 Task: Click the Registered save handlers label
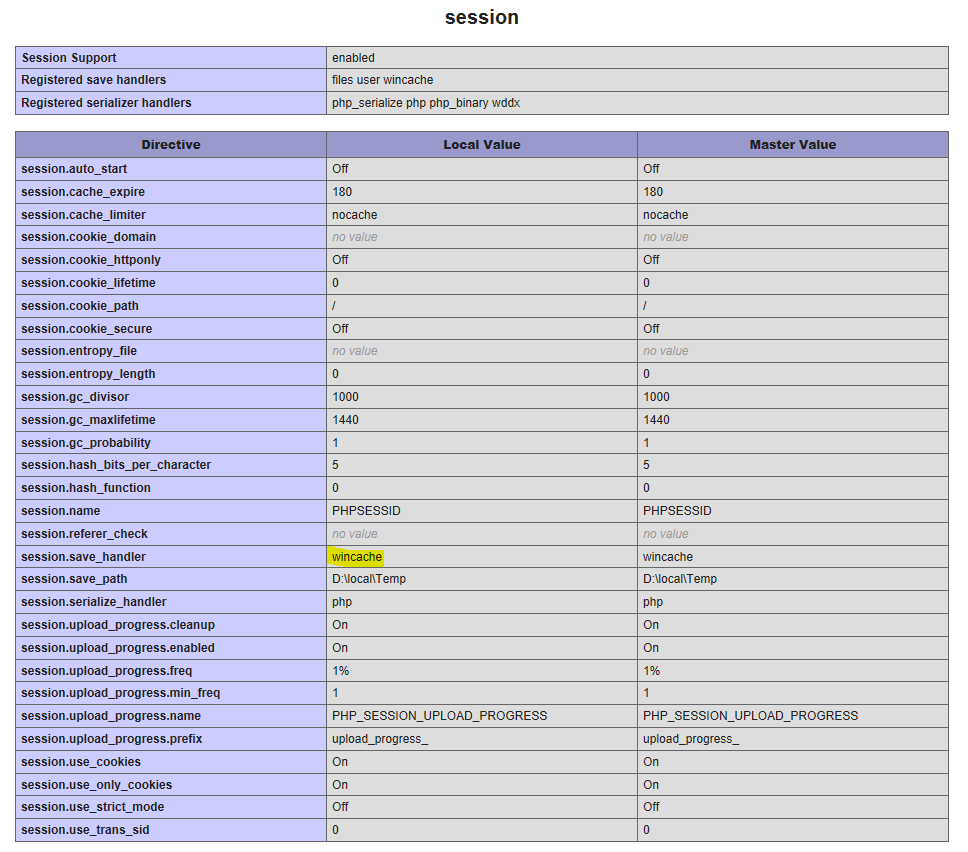pyautogui.click(x=94, y=80)
